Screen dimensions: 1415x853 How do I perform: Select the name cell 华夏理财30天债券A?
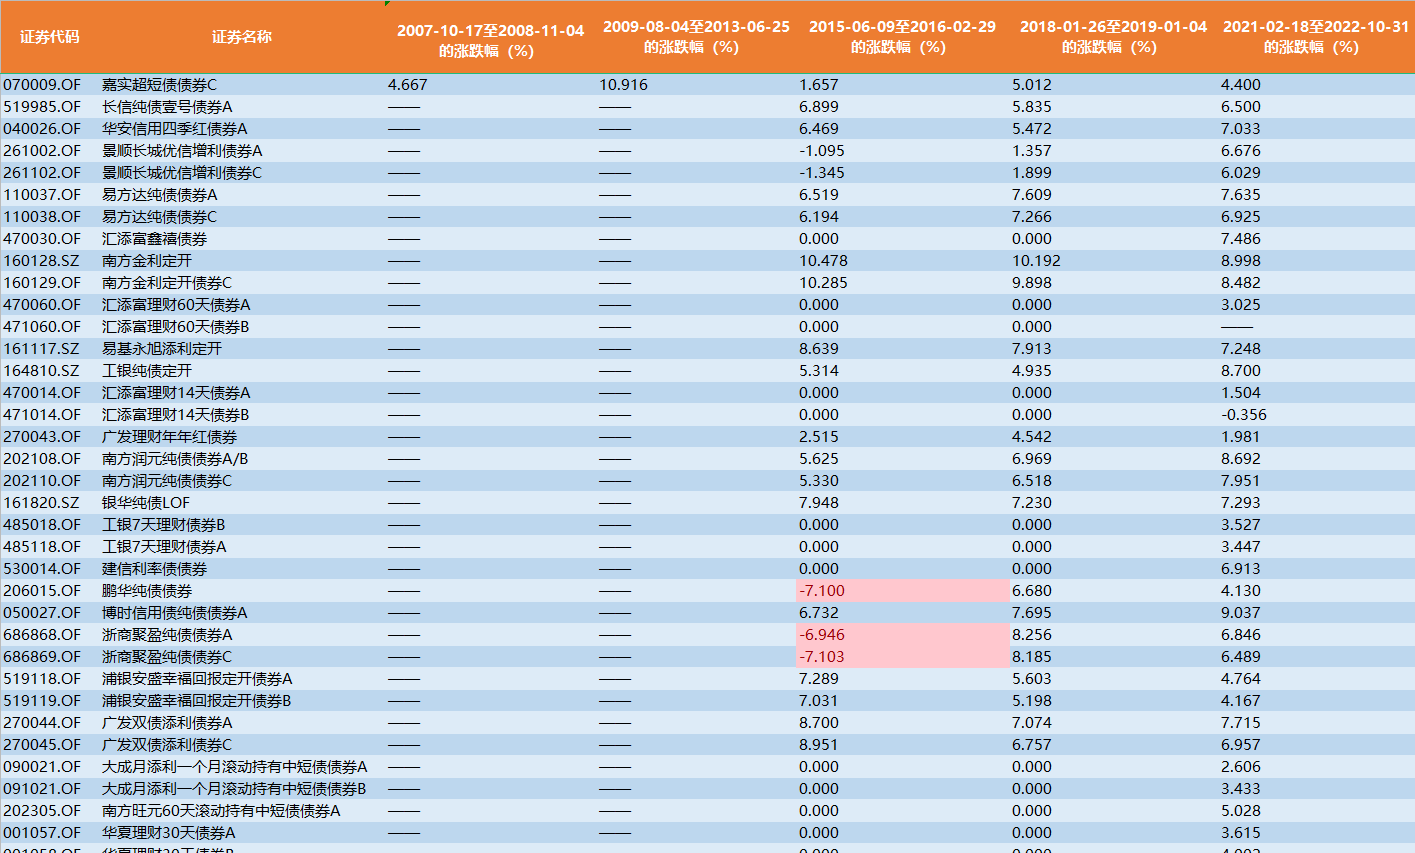pos(169,833)
